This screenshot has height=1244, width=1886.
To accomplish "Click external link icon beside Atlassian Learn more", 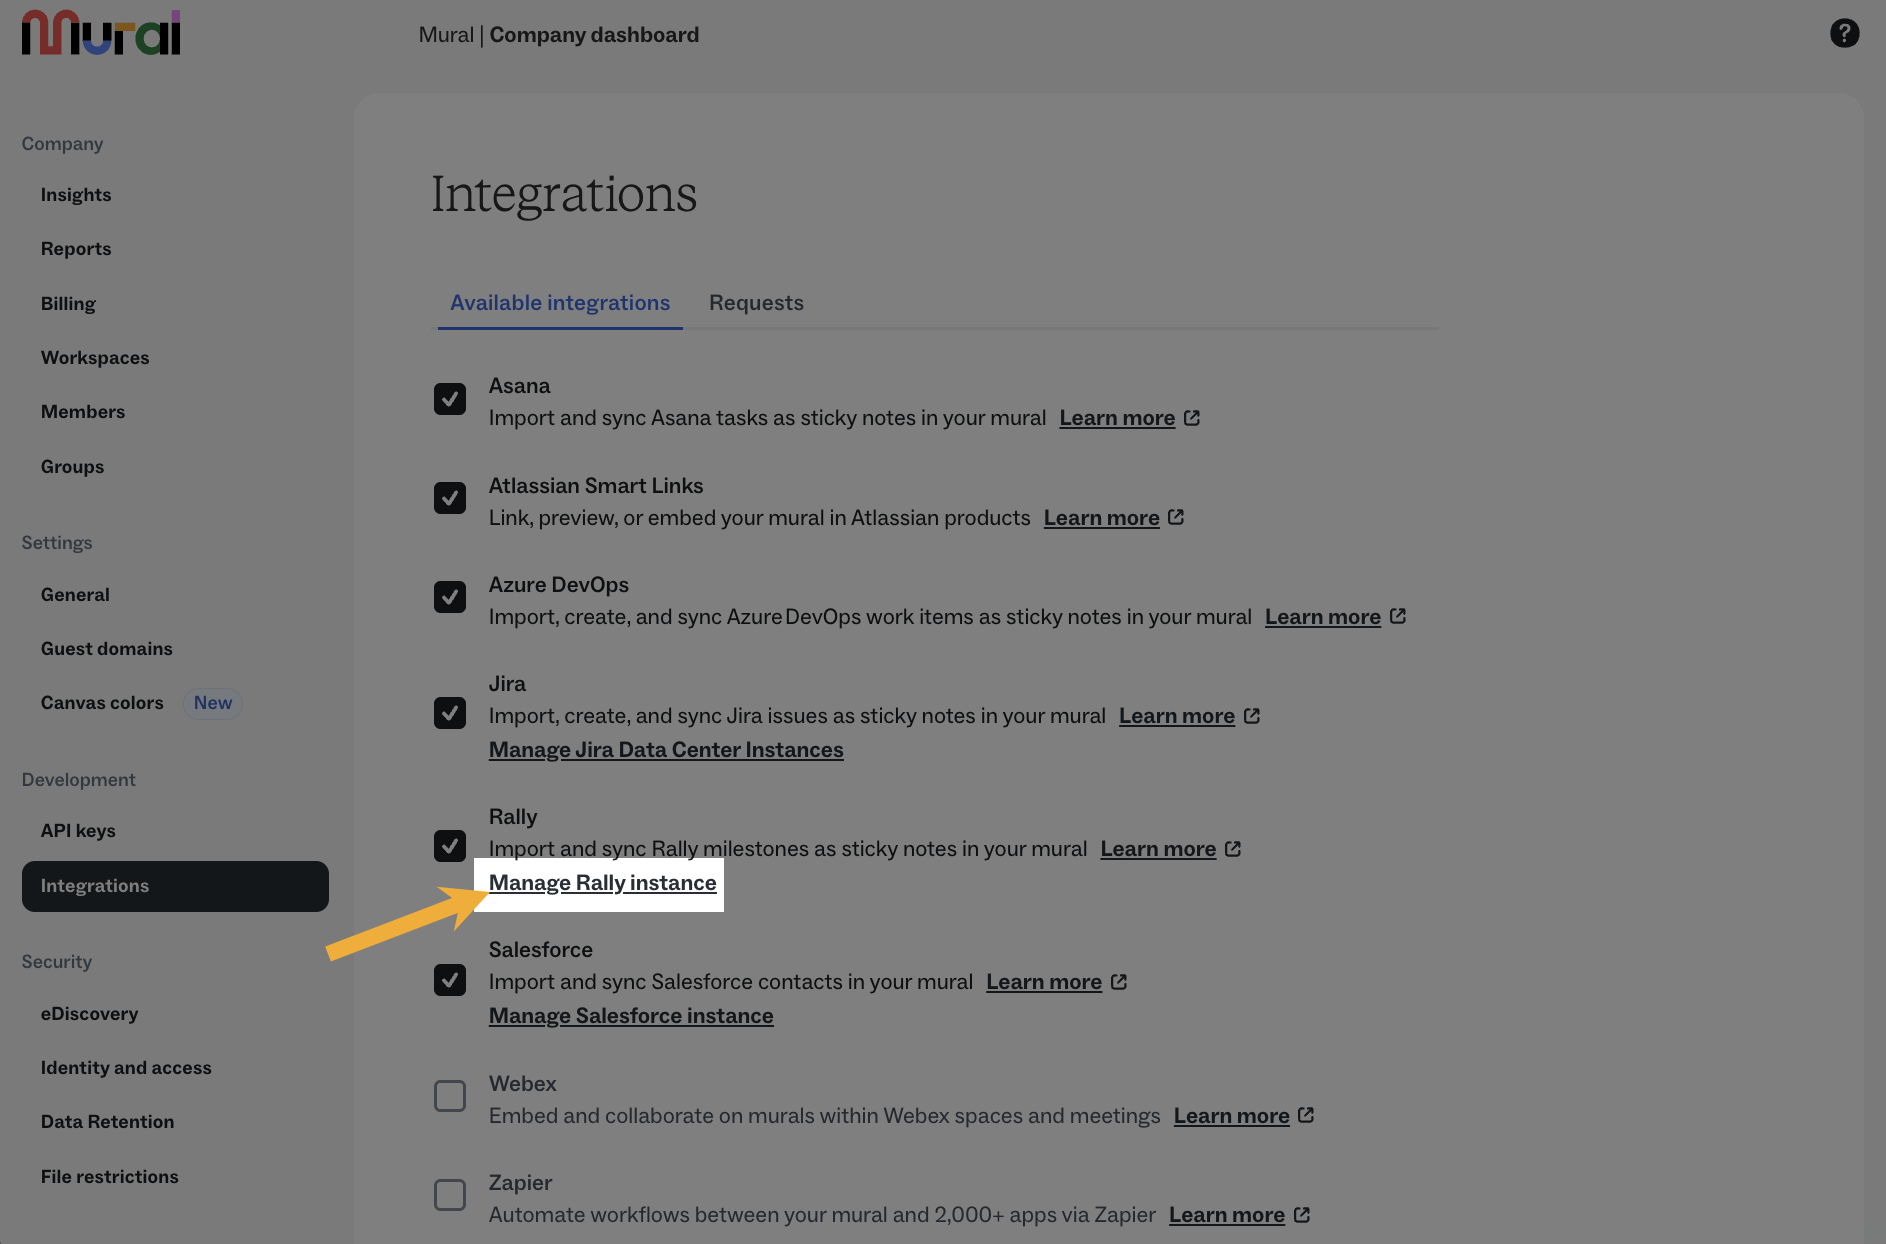I will 1176,517.
